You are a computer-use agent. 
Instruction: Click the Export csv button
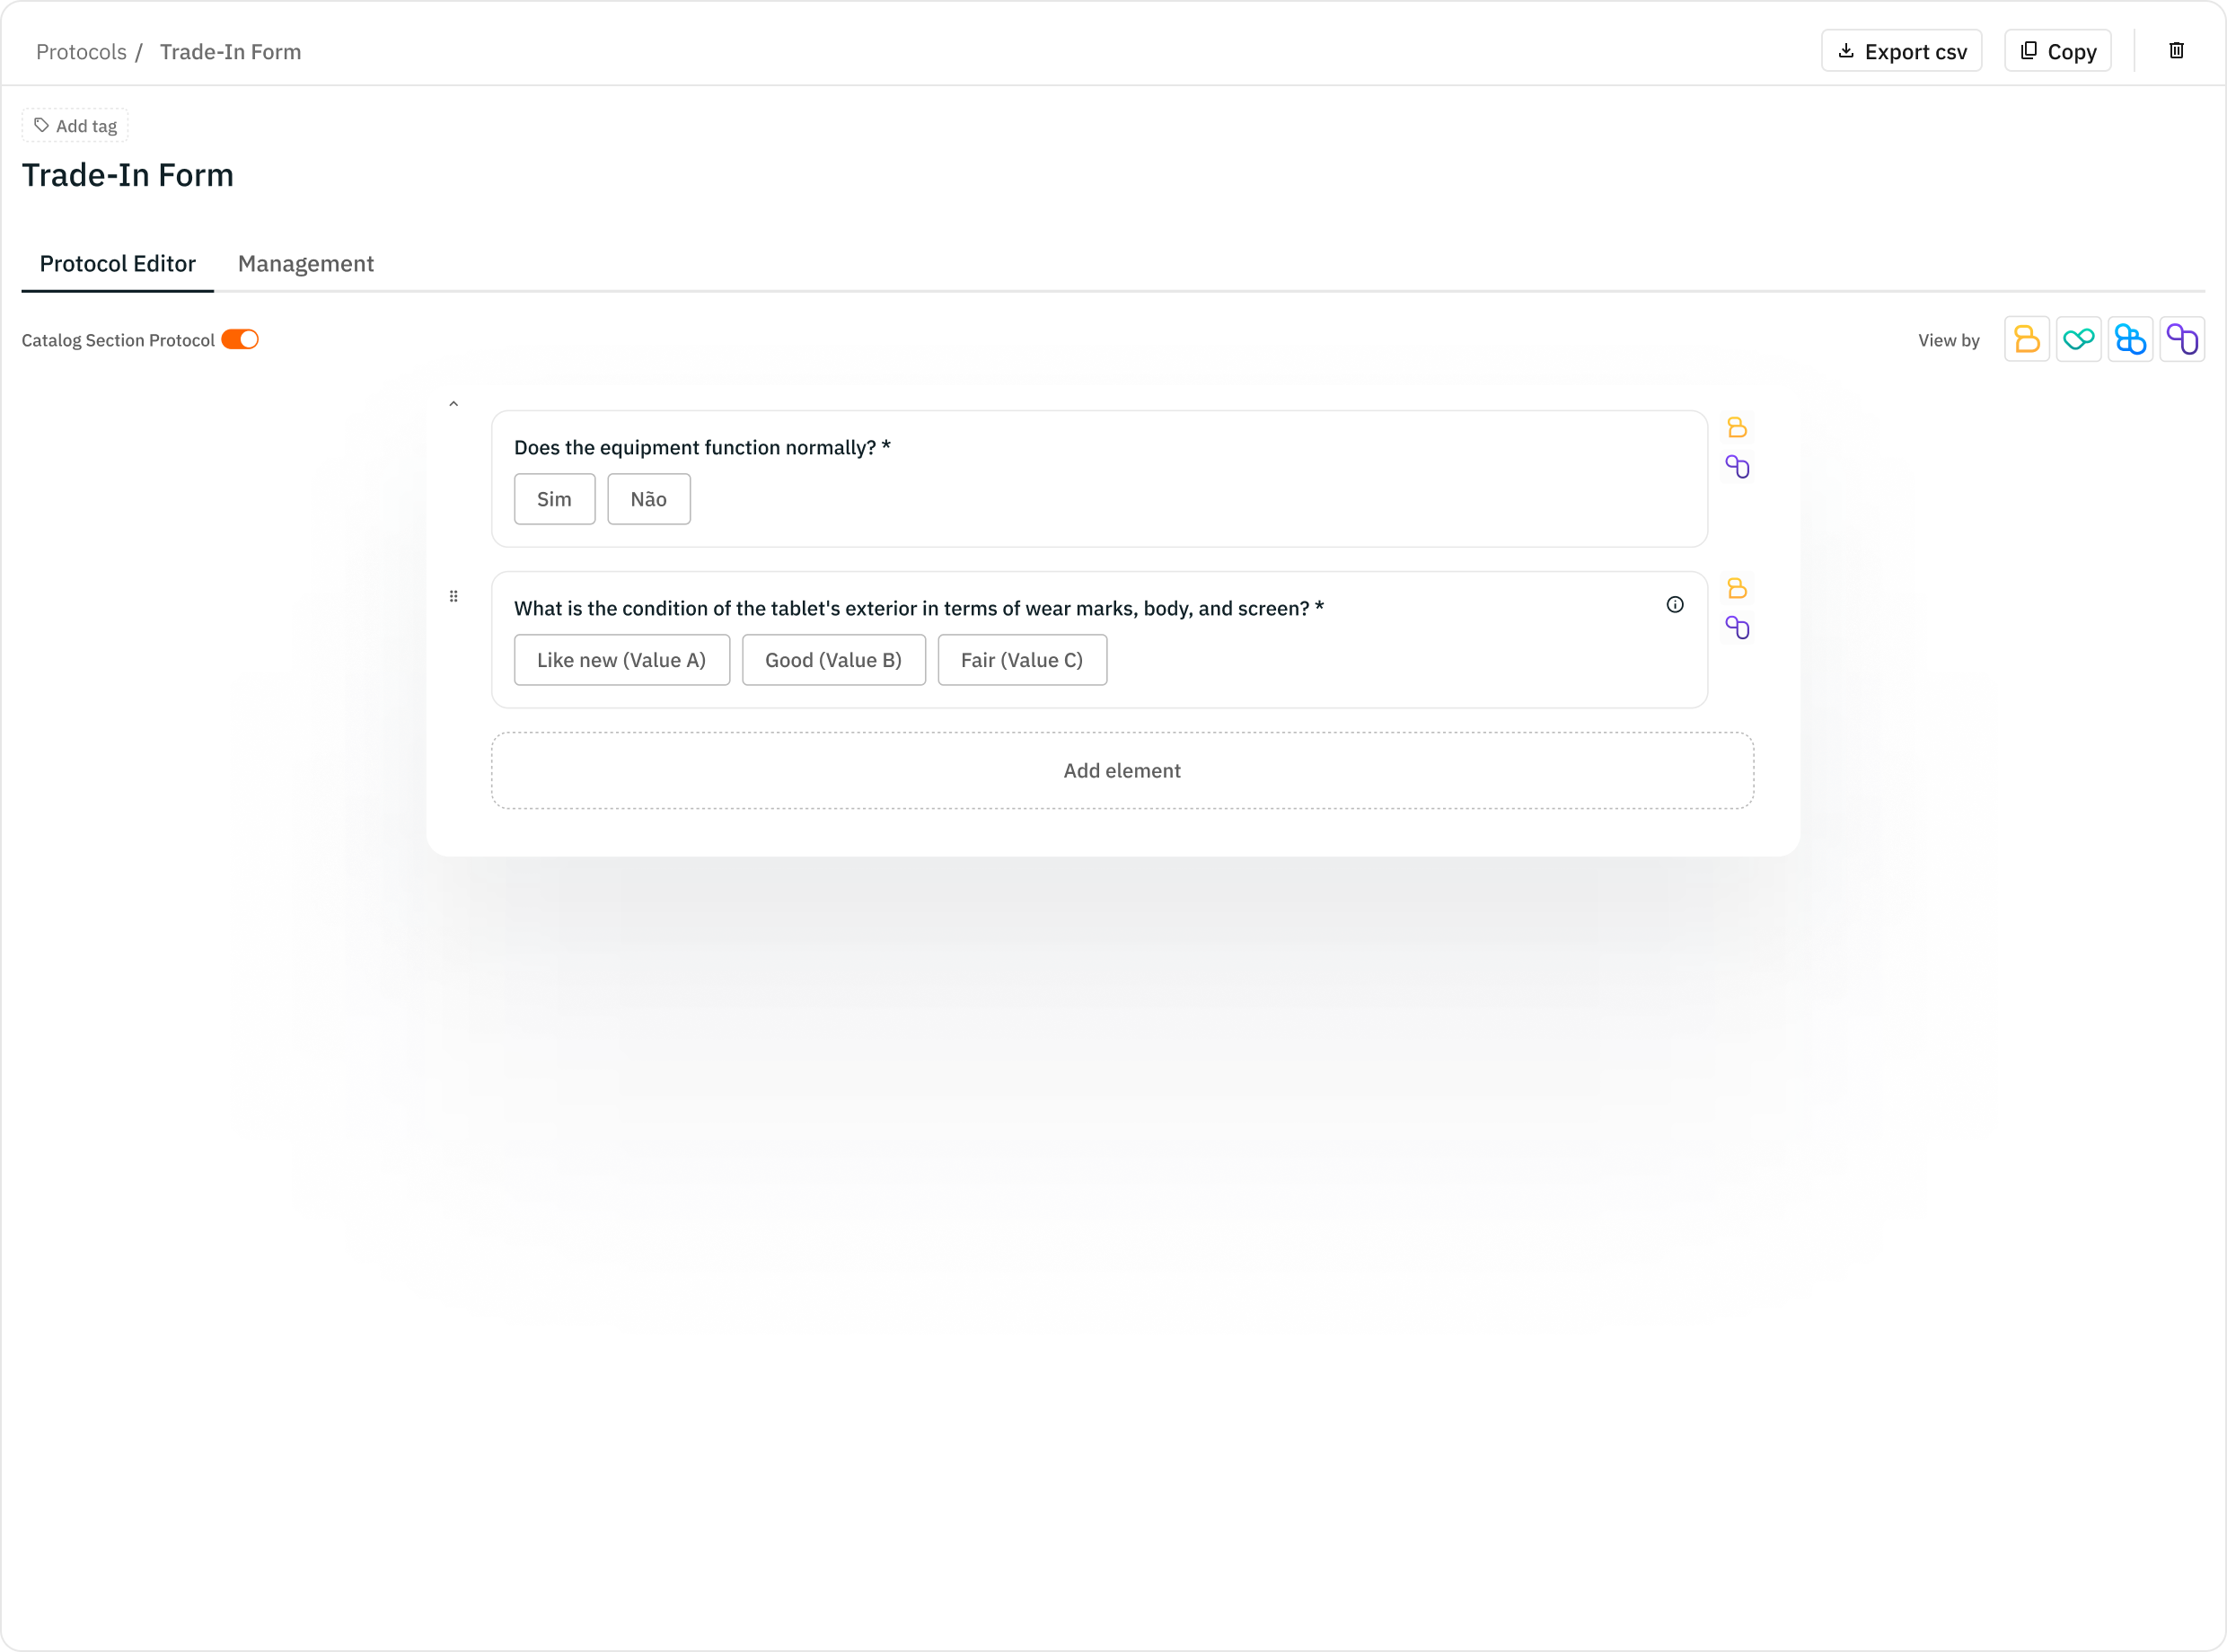click(x=1901, y=51)
